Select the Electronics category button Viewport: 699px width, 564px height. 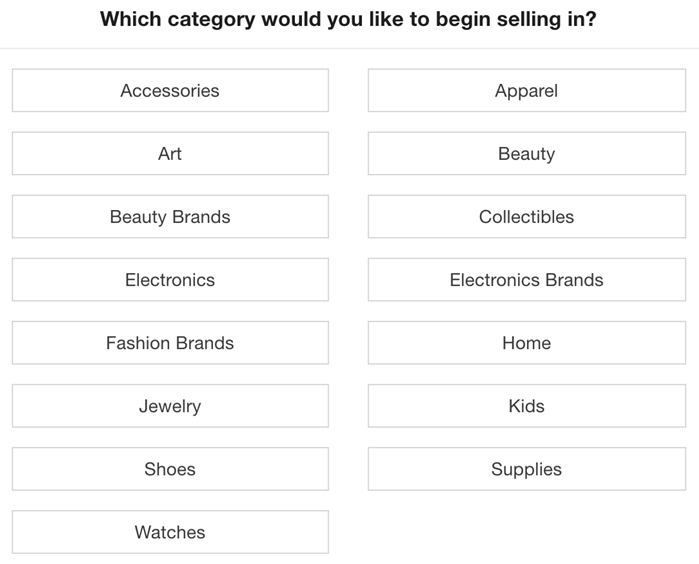point(170,280)
